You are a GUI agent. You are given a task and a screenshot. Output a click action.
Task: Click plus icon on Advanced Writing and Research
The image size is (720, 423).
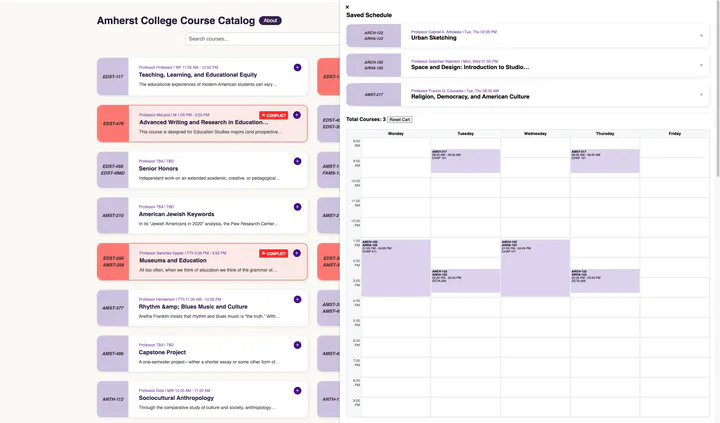coord(297,115)
